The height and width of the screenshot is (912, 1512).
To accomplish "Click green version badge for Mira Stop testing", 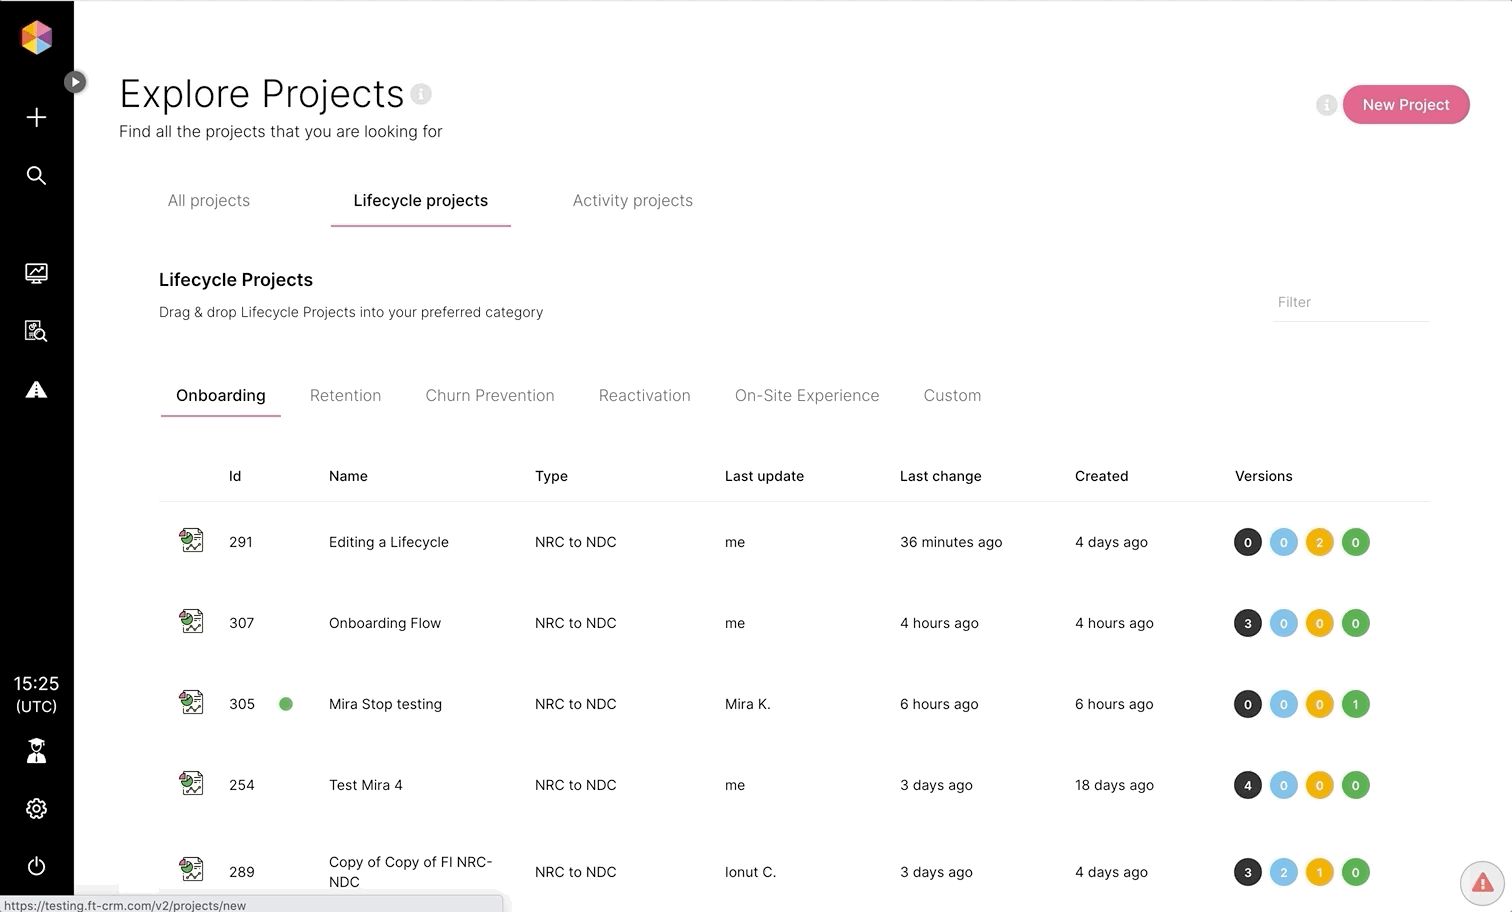I will [1355, 704].
